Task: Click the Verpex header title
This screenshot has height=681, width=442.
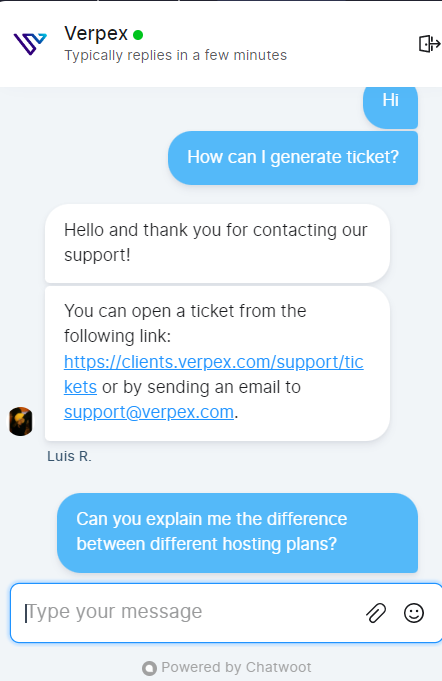Action: pyautogui.click(x=96, y=33)
